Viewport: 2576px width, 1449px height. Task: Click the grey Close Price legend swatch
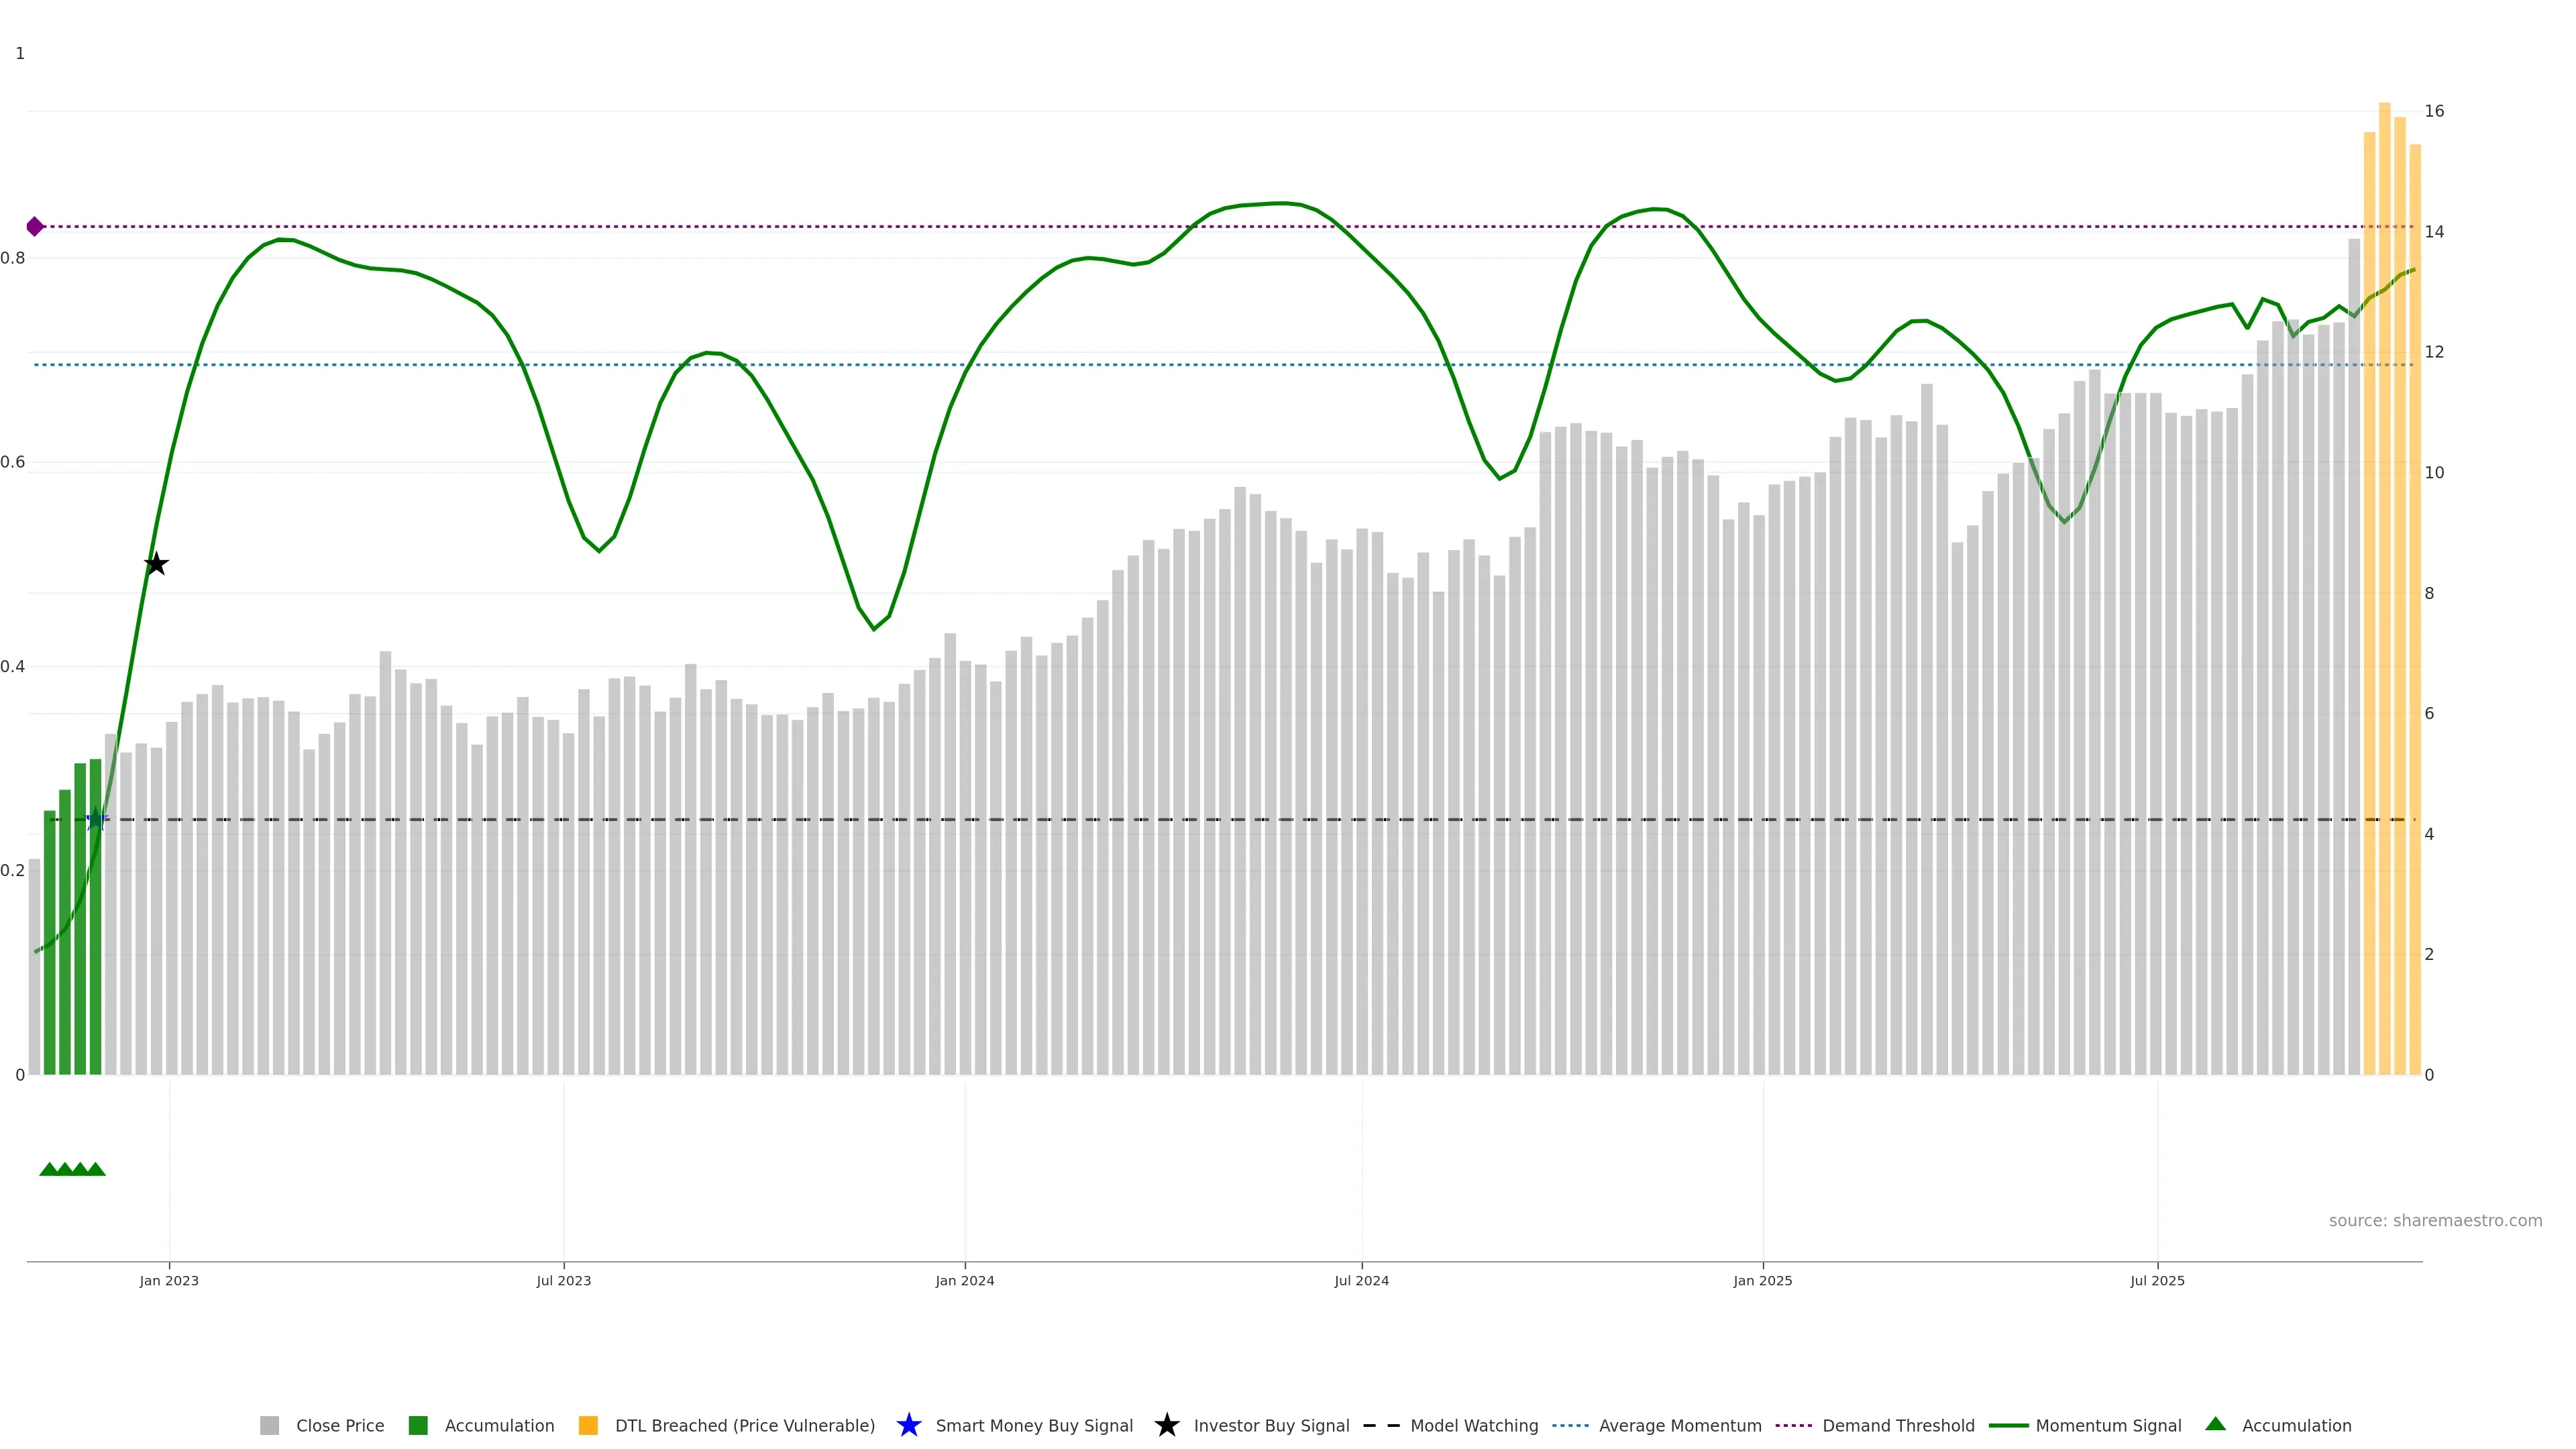269,1425
